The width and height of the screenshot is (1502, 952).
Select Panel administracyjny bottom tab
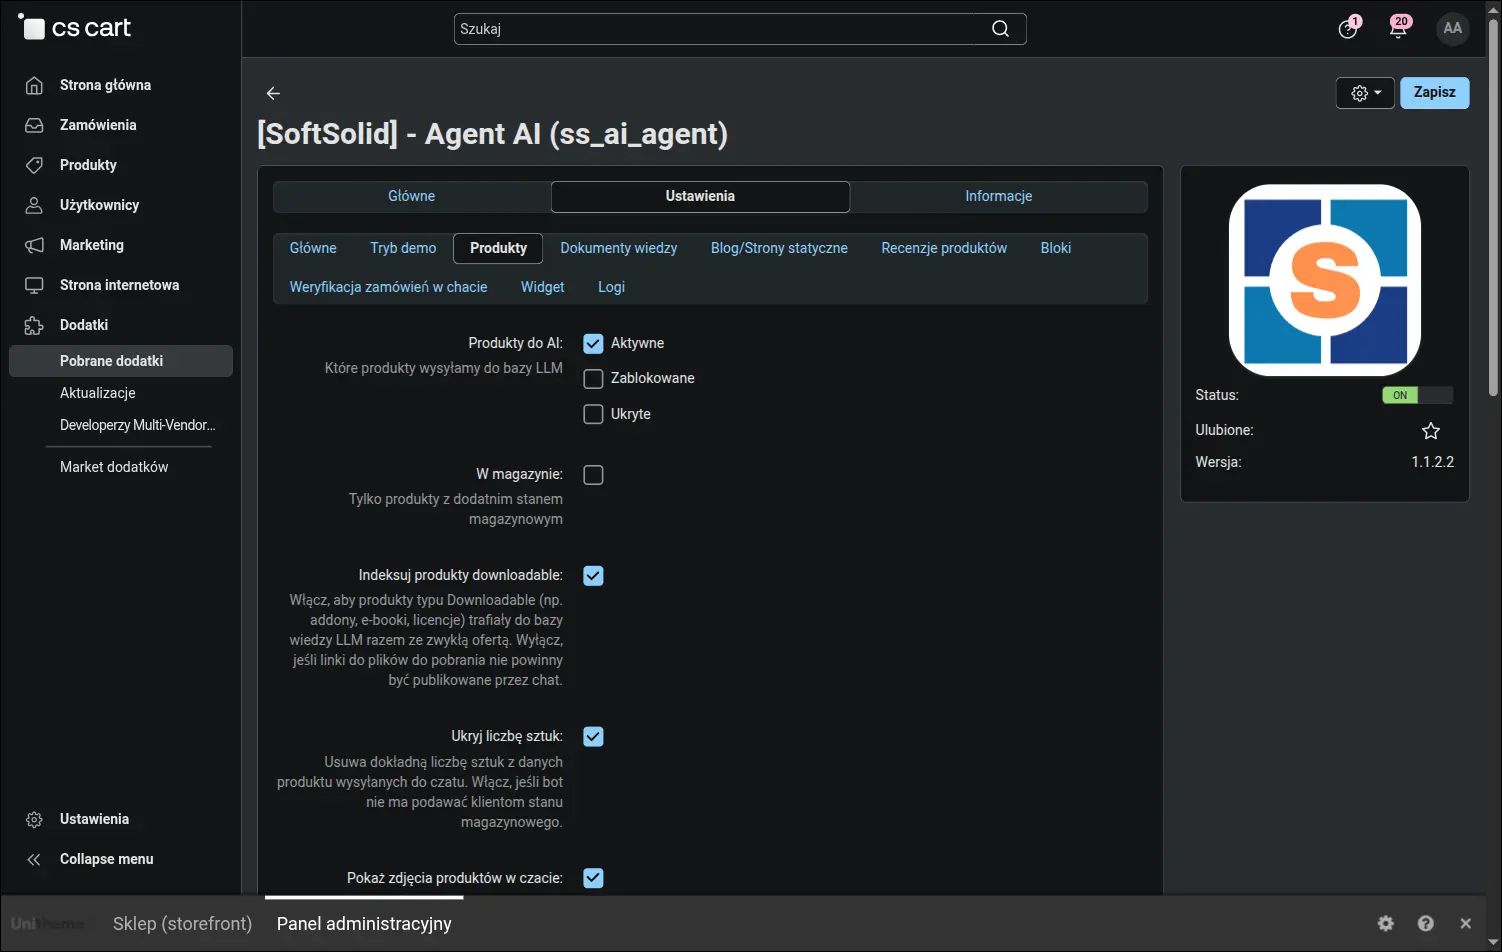pos(364,923)
